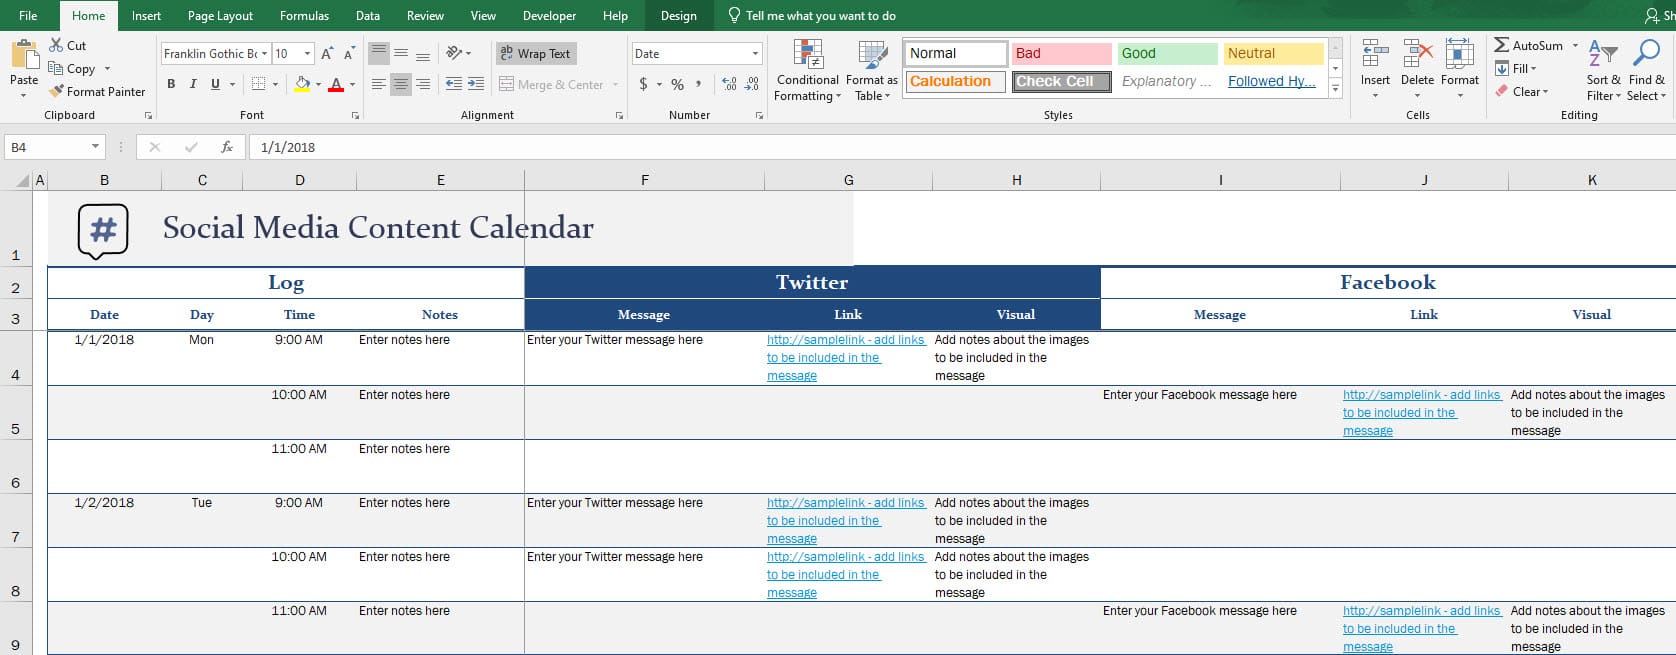Open the borders dropdown arrow
The height and width of the screenshot is (655, 1676).
click(275, 84)
